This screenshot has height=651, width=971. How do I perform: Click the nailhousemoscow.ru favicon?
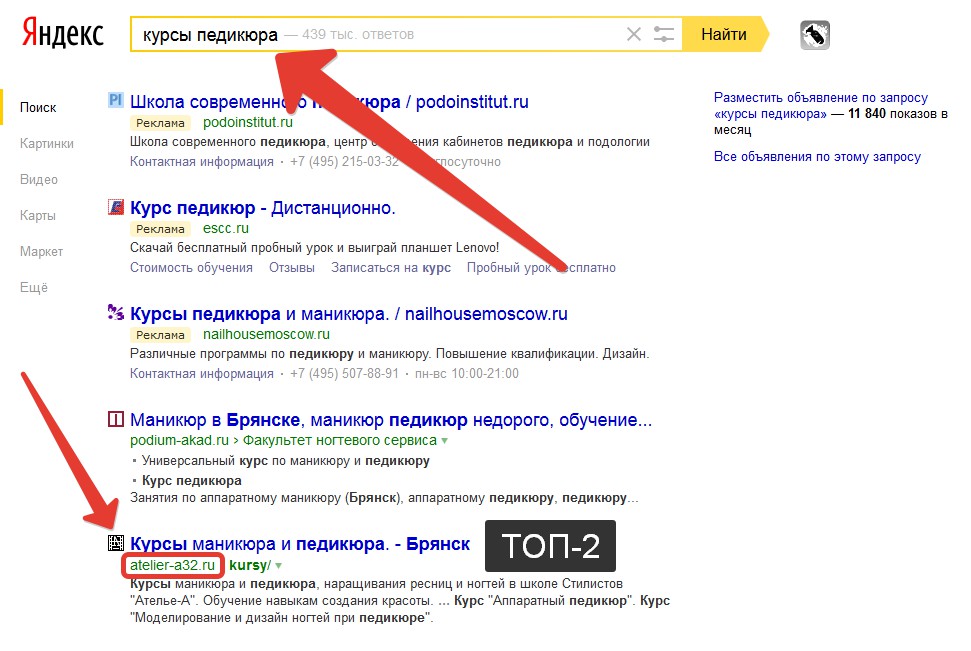pyautogui.click(x=115, y=312)
